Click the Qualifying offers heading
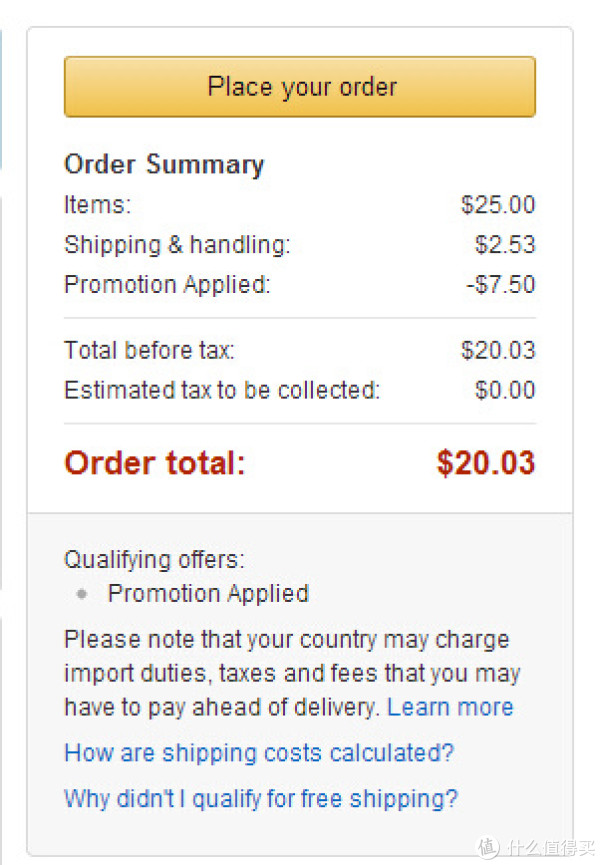 tap(154, 560)
